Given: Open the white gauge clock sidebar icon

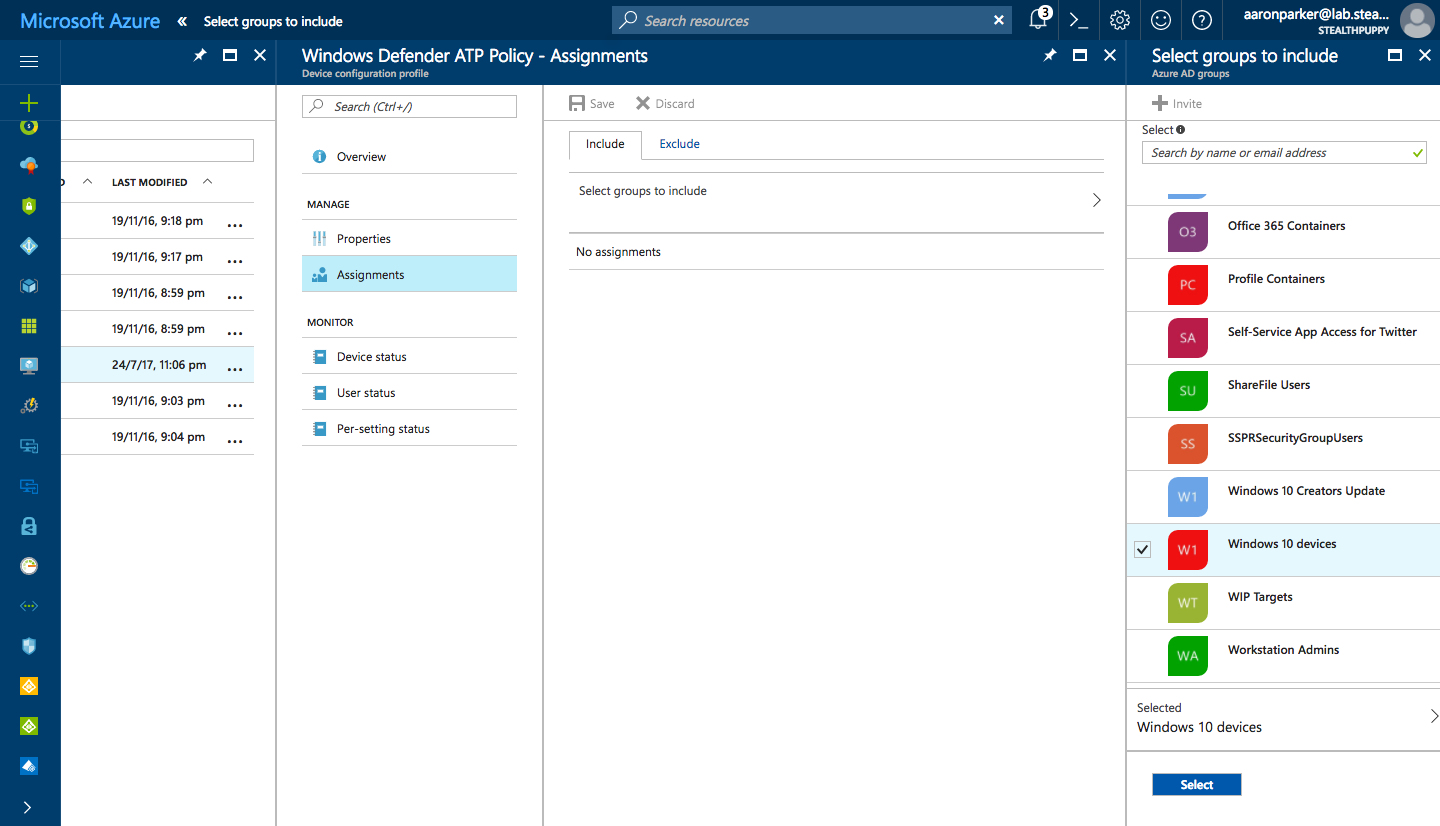Looking at the screenshot, I should pyautogui.click(x=29, y=566).
